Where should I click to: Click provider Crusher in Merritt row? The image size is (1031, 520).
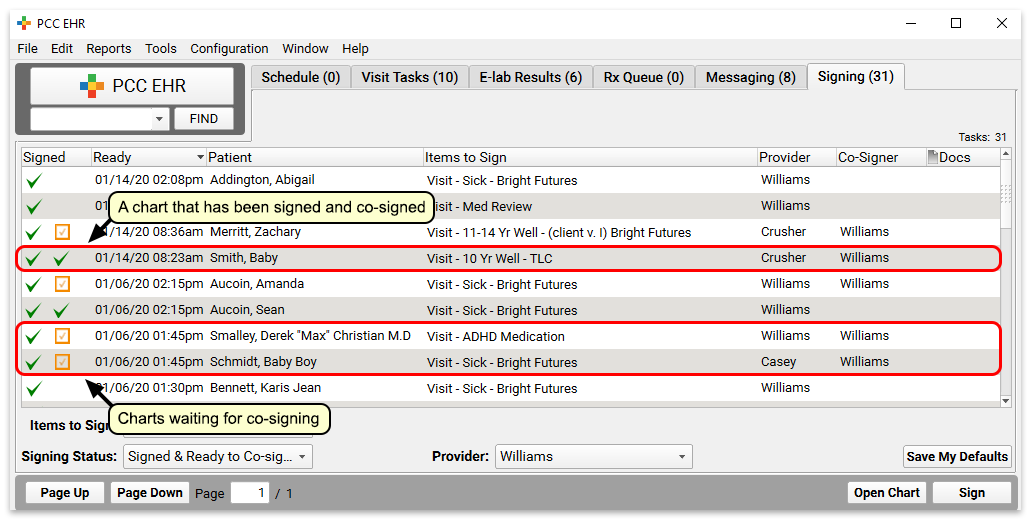click(783, 232)
